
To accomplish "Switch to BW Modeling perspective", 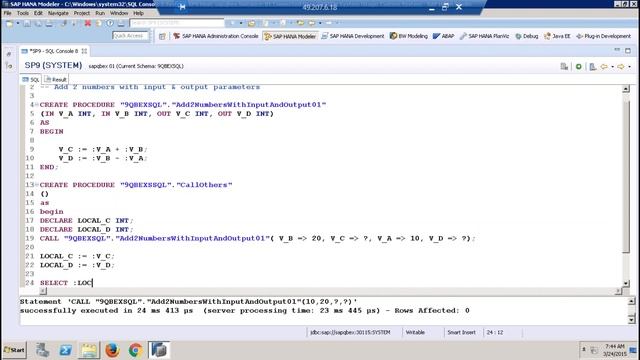I will click(409, 36).
